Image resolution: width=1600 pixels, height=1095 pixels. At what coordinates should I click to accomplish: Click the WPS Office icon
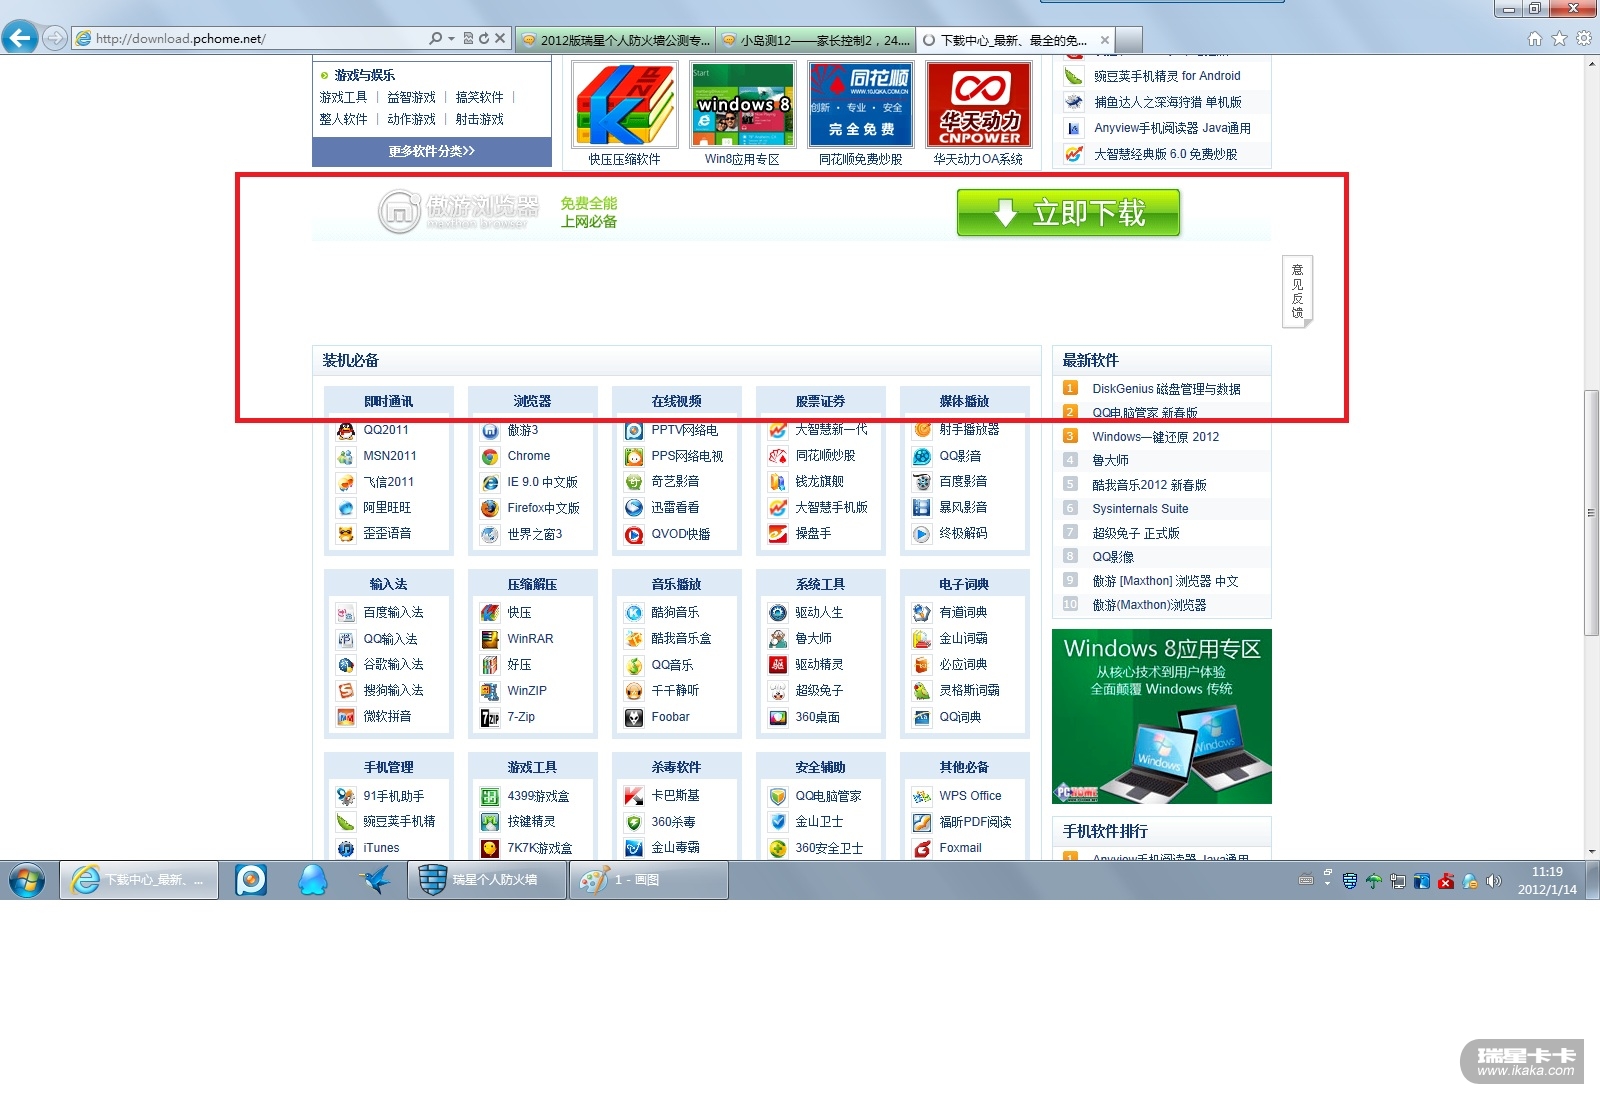[922, 796]
